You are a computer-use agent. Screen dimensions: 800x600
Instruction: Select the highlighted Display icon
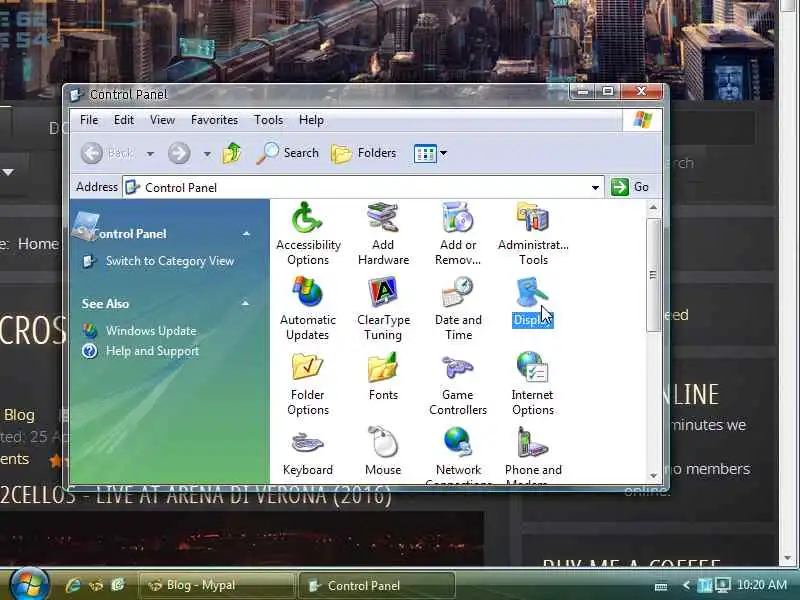tap(532, 302)
